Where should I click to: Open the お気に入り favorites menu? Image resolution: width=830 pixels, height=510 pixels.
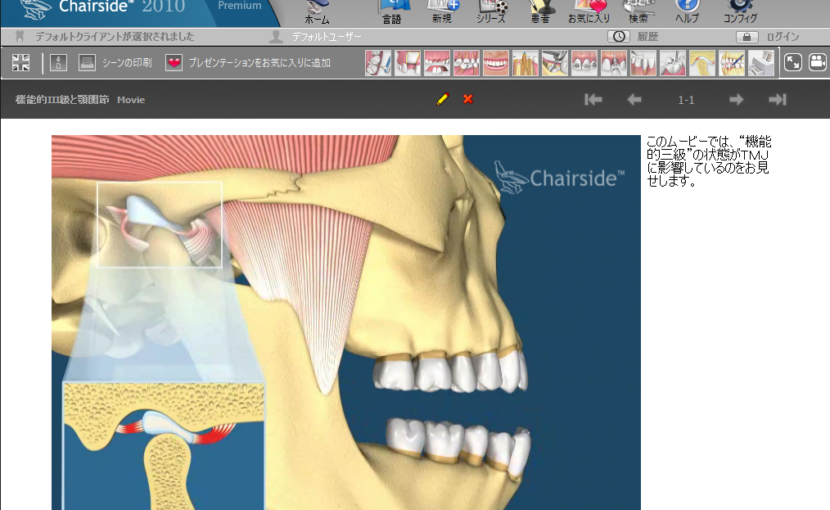589,13
